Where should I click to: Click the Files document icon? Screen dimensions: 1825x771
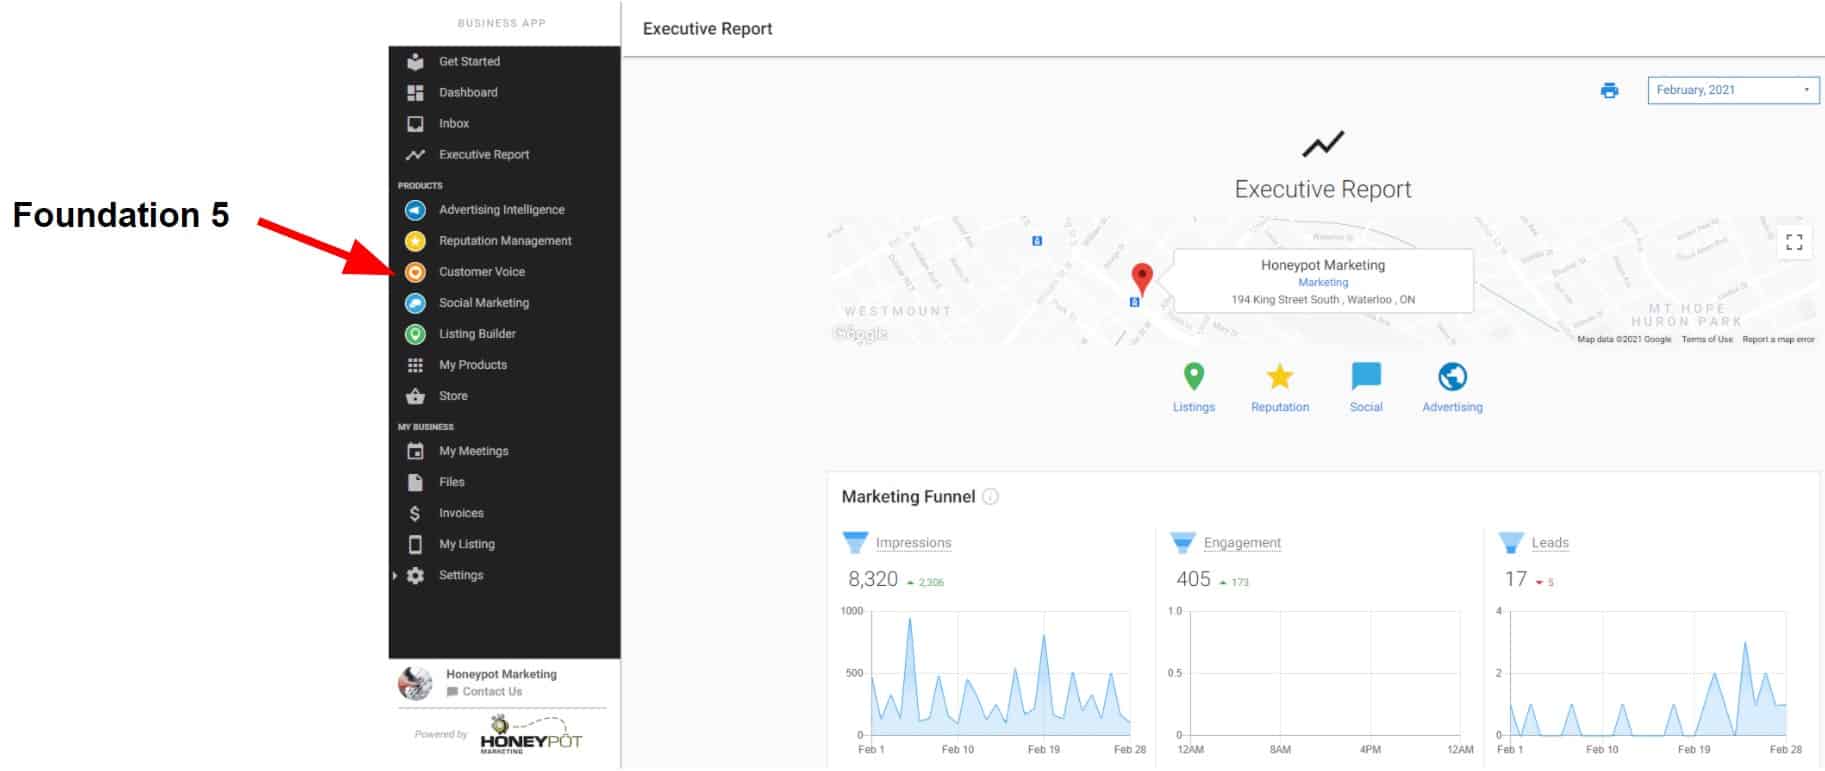[415, 482]
